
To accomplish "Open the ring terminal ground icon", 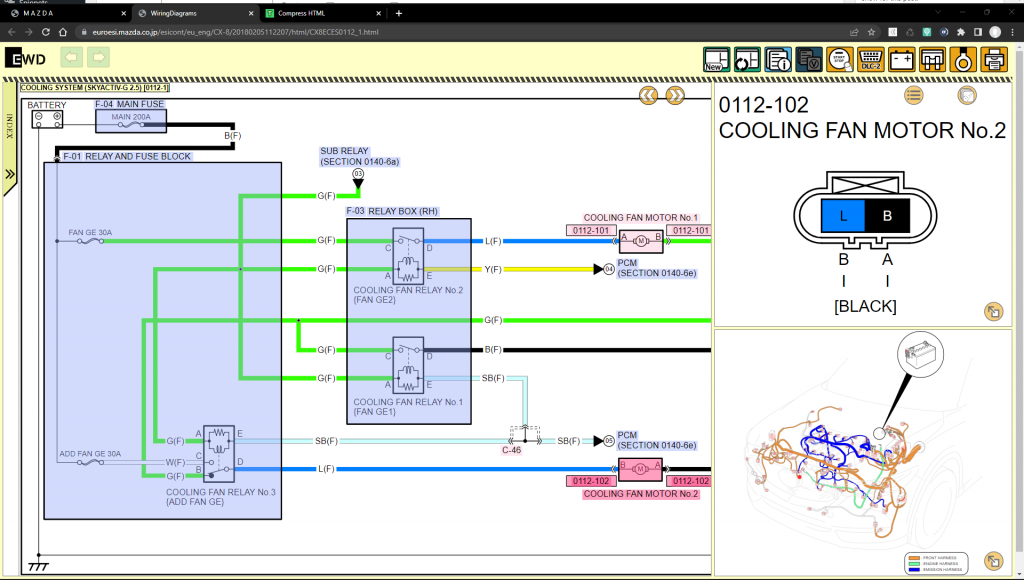I will (x=963, y=59).
